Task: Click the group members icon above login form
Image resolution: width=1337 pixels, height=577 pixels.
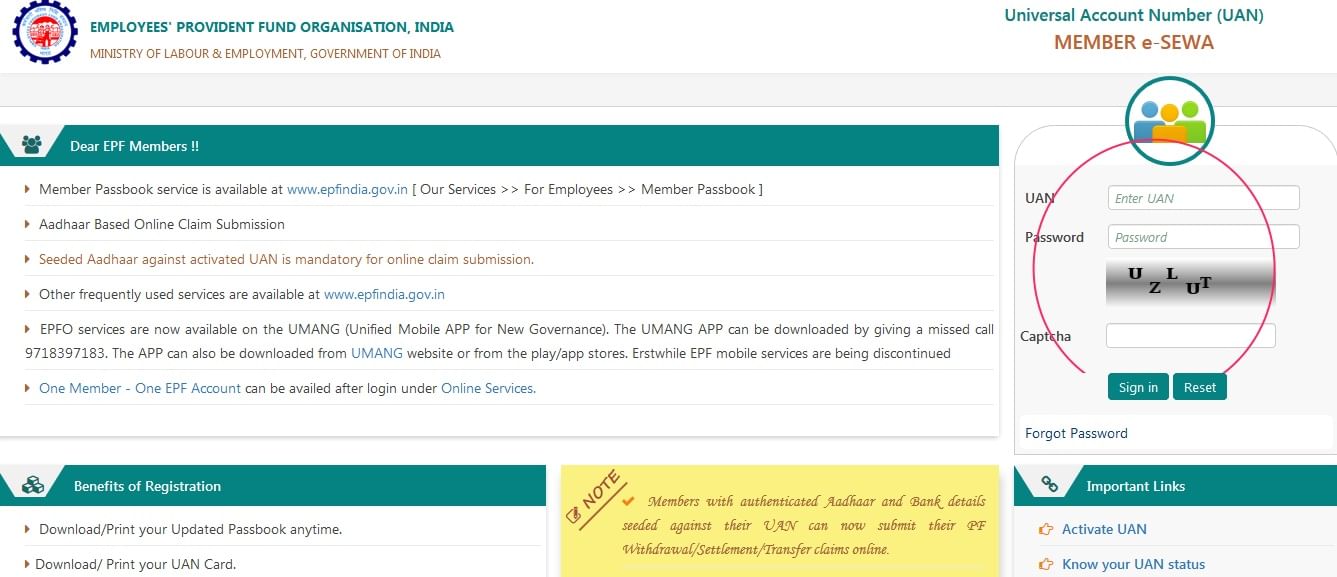Action: coord(1168,119)
